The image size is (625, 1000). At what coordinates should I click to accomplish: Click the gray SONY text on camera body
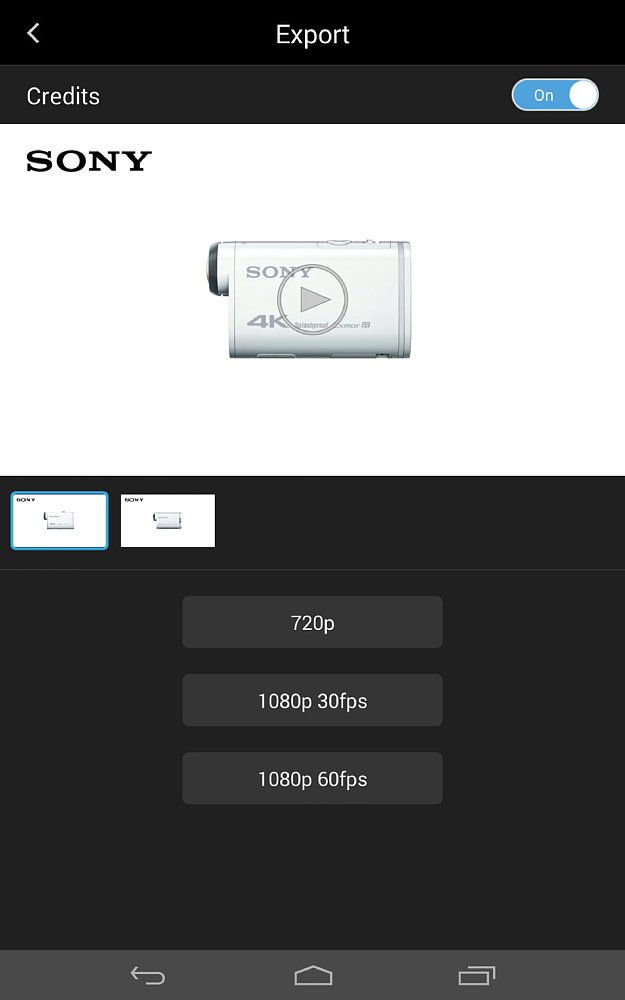point(279,272)
